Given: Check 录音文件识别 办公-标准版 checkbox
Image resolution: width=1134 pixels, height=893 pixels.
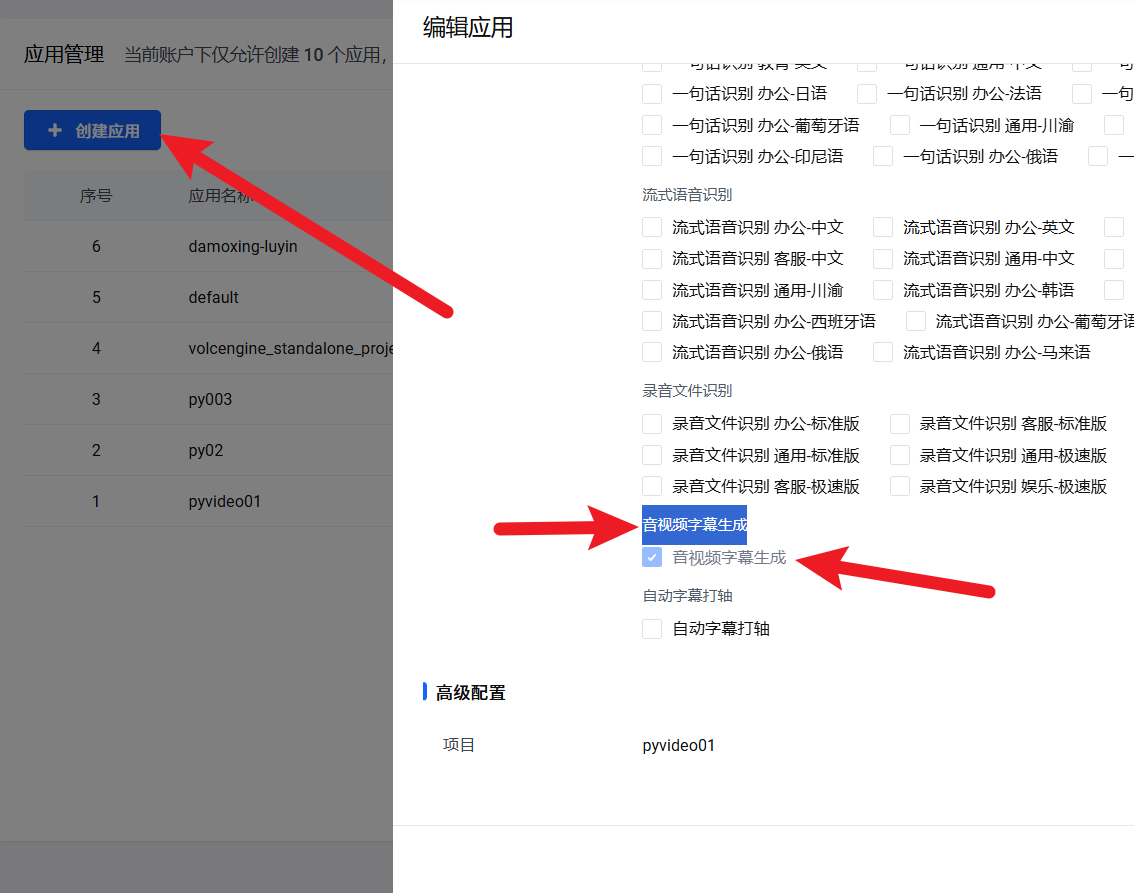Looking at the screenshot, I should [652, 423].
